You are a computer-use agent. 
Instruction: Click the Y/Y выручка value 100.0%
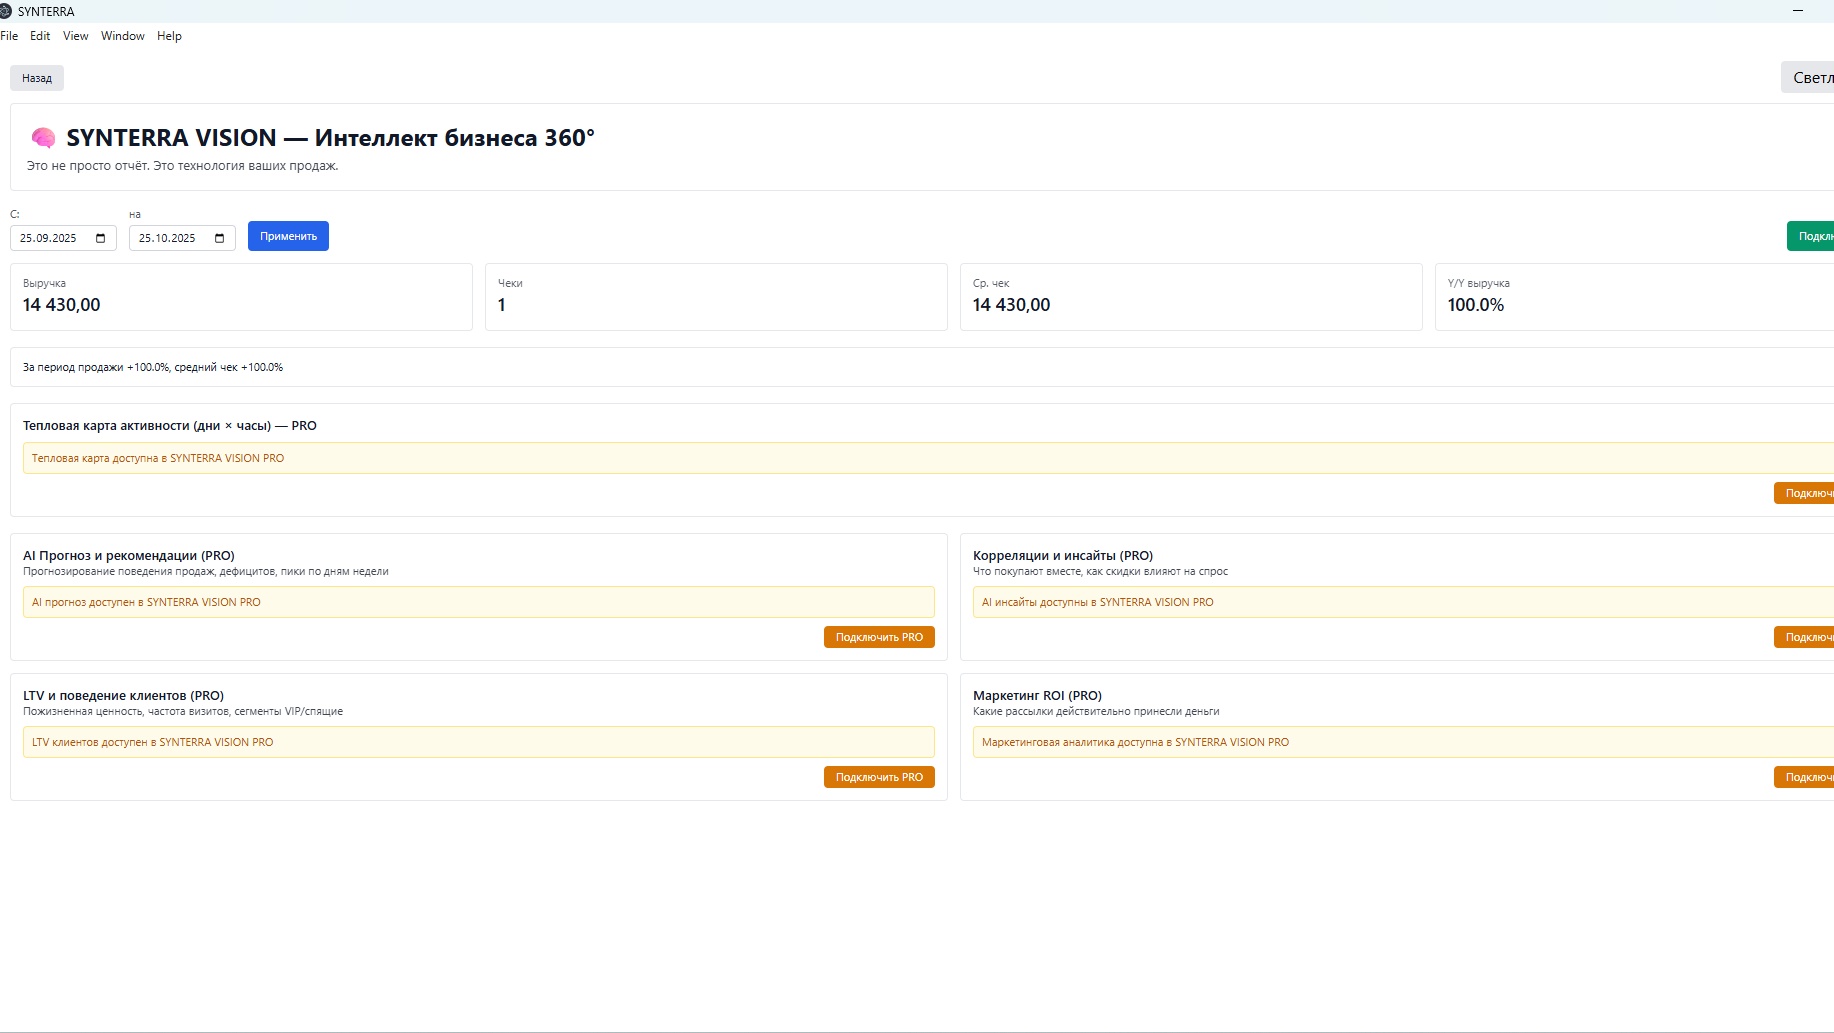coord(1476,305)
